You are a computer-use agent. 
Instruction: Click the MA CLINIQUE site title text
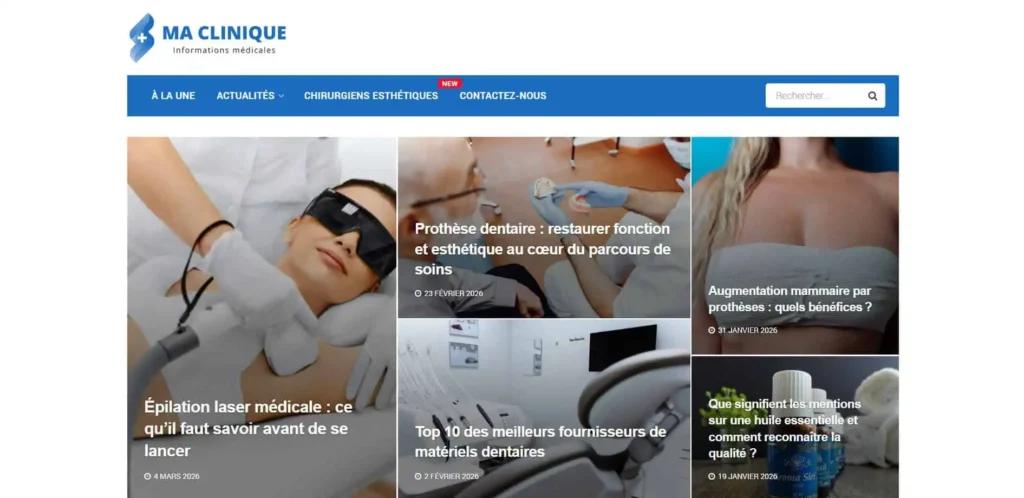pyautogui.click(x=224, y=33)
